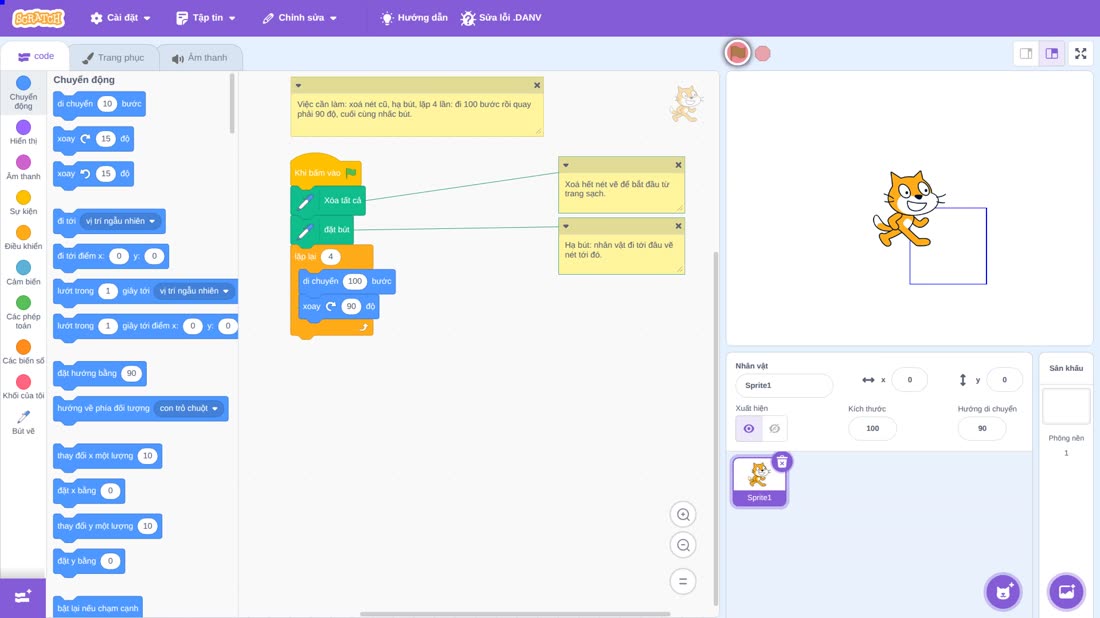Reset workspace zoom to default
This screenshot has height=618, width=1100.
click(683, 582)
